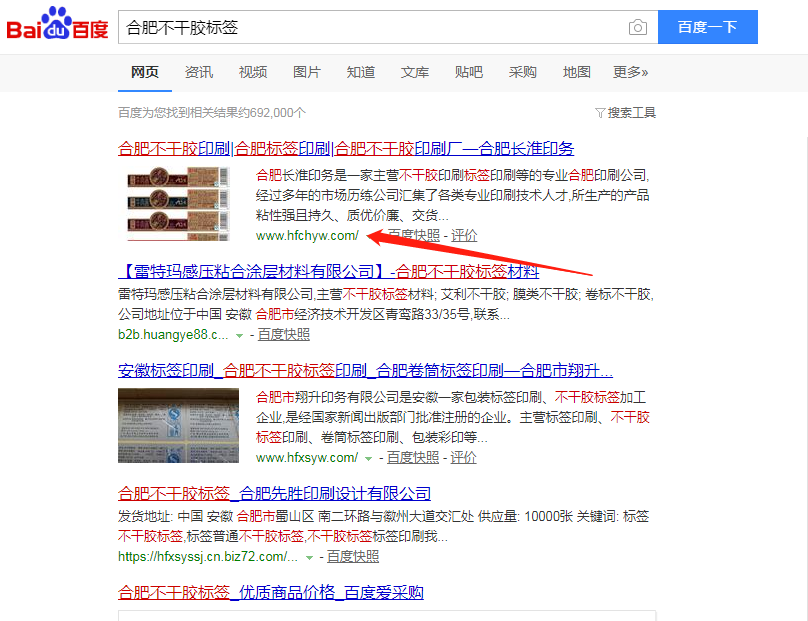
Task: Open the 百度爱采购 result link
Action: pos(271,592)
